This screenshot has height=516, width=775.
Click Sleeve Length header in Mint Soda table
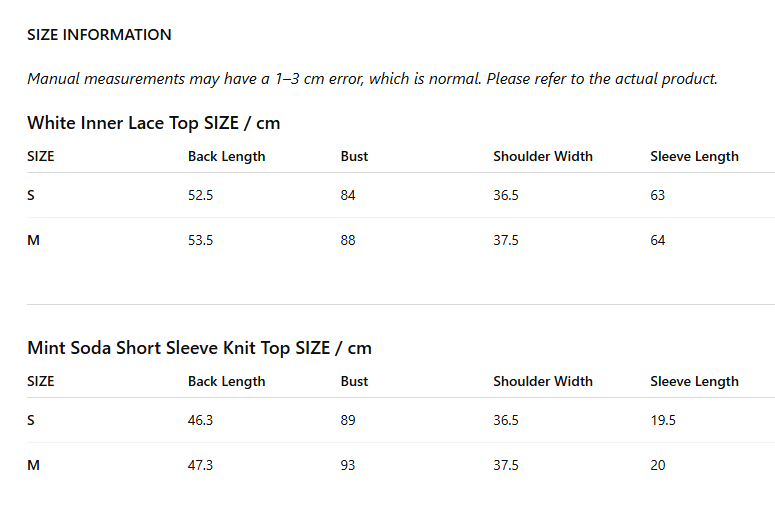[x=694, y=381]
